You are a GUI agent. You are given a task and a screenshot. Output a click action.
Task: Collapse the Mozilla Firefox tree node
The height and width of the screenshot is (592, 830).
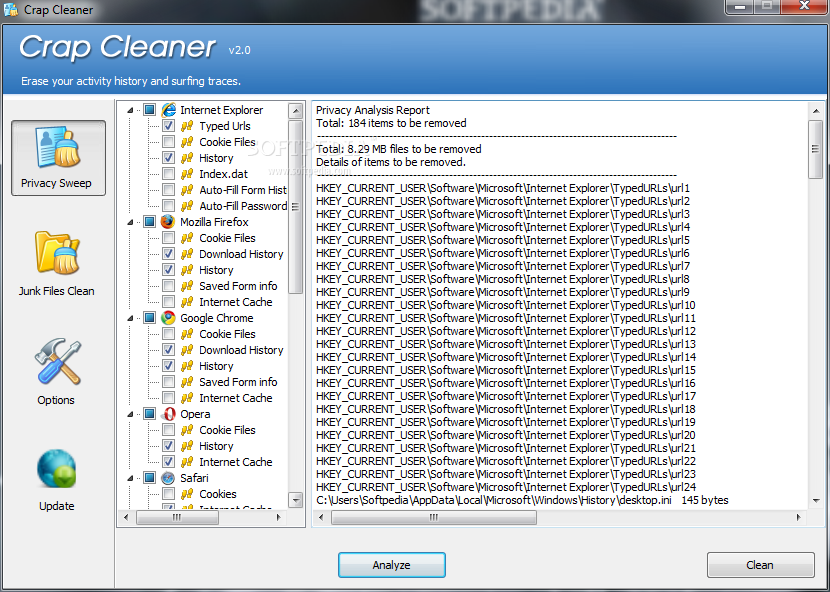pos(130,222)
